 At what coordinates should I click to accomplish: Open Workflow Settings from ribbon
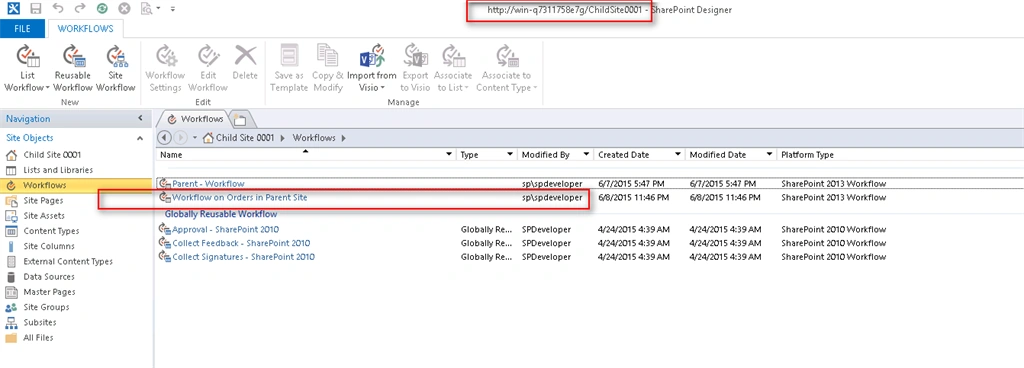[x=165, y=69]
